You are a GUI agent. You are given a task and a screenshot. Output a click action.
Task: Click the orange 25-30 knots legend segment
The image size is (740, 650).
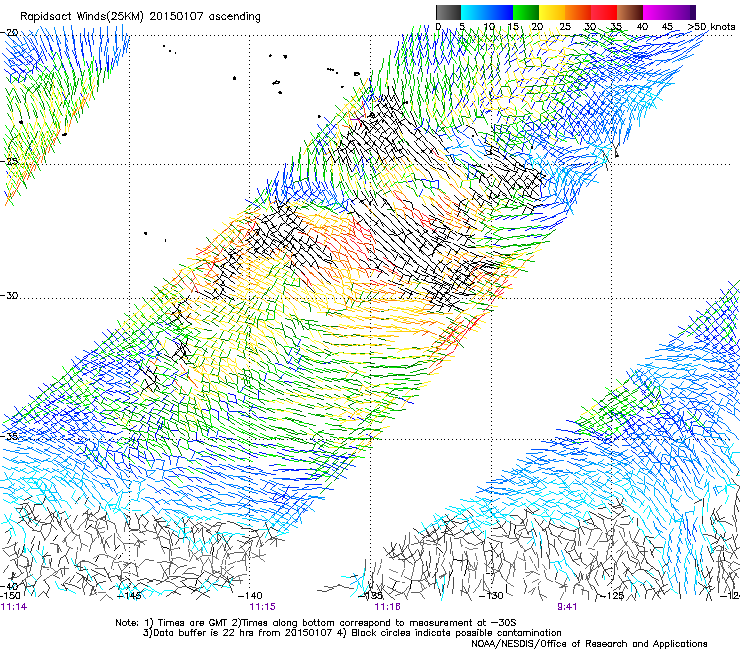[x=578, y=12]
